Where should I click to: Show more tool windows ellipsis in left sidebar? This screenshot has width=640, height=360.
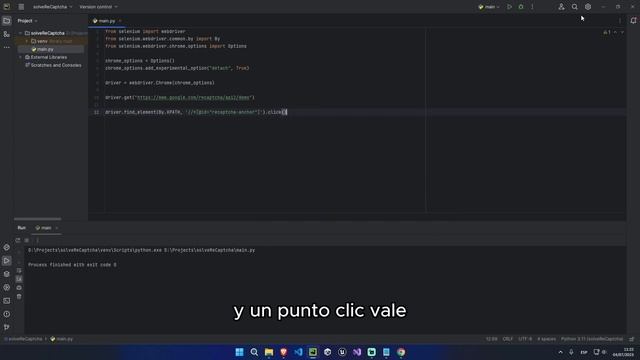pyautogui.click(x=7, y=47)
